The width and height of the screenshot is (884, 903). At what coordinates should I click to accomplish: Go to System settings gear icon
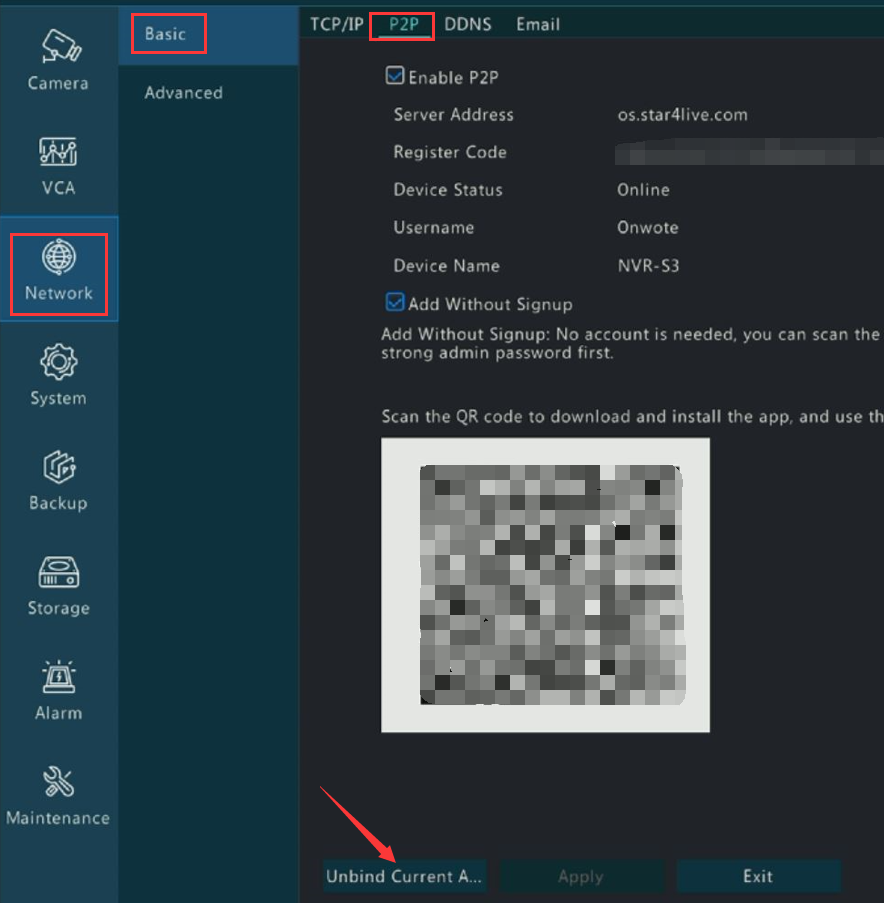click(x=58, y=375)
